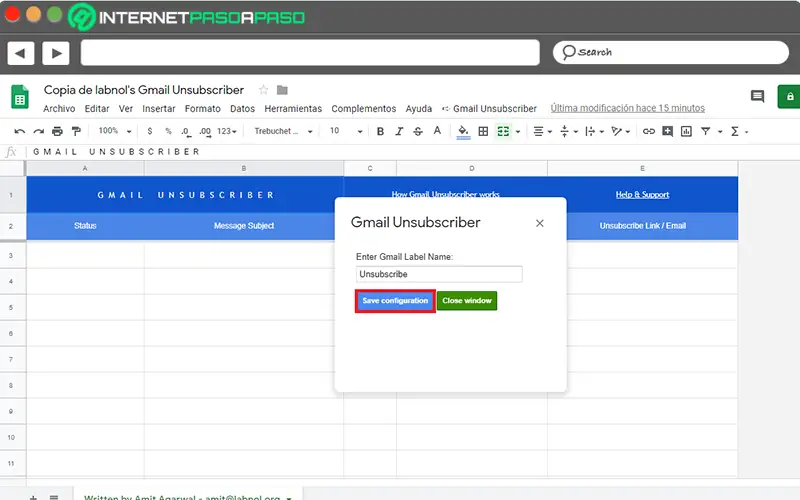Open the Insertar menu
This screenshot has height=500, width=800.
click(x=159, y=109)
